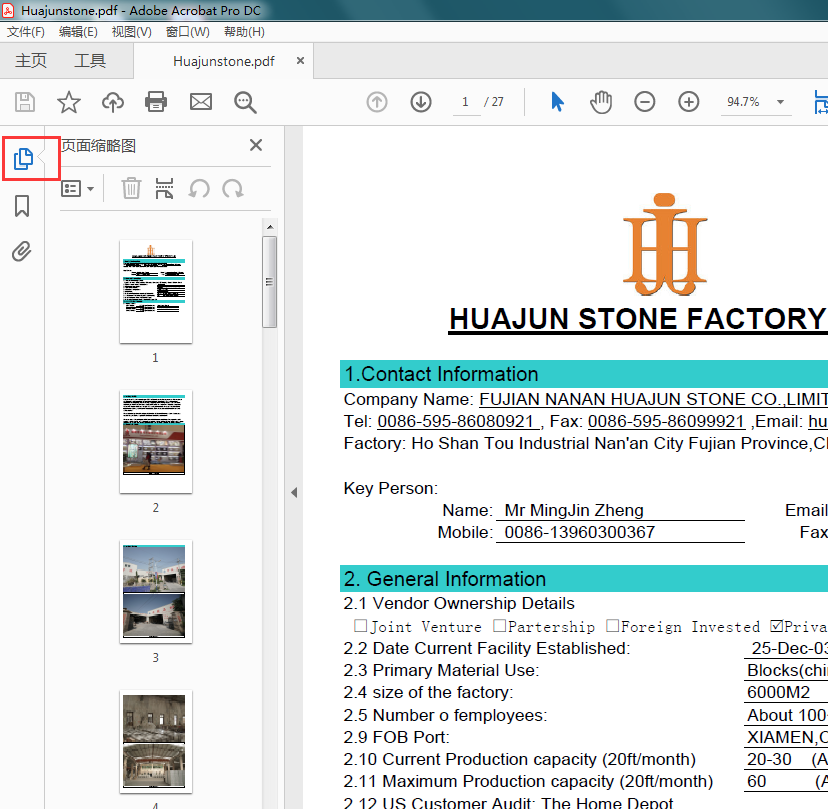This screenshot has width=828, height=809.
Task: Open the page thumbnails panel icon
Action: tap(22, 158)
